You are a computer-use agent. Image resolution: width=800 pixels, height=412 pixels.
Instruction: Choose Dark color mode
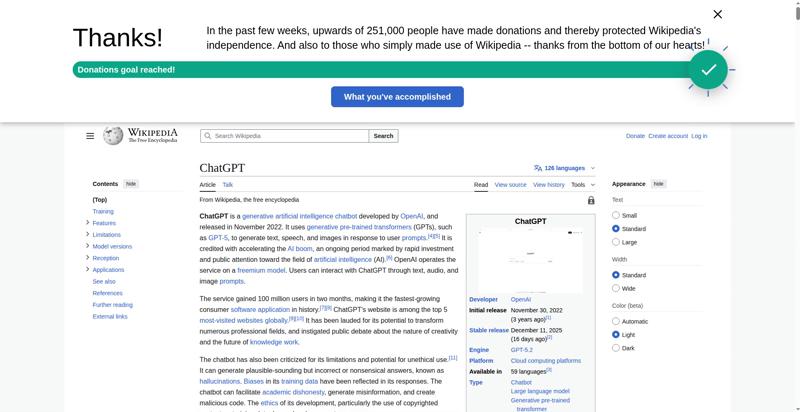(x=616, y=348)
